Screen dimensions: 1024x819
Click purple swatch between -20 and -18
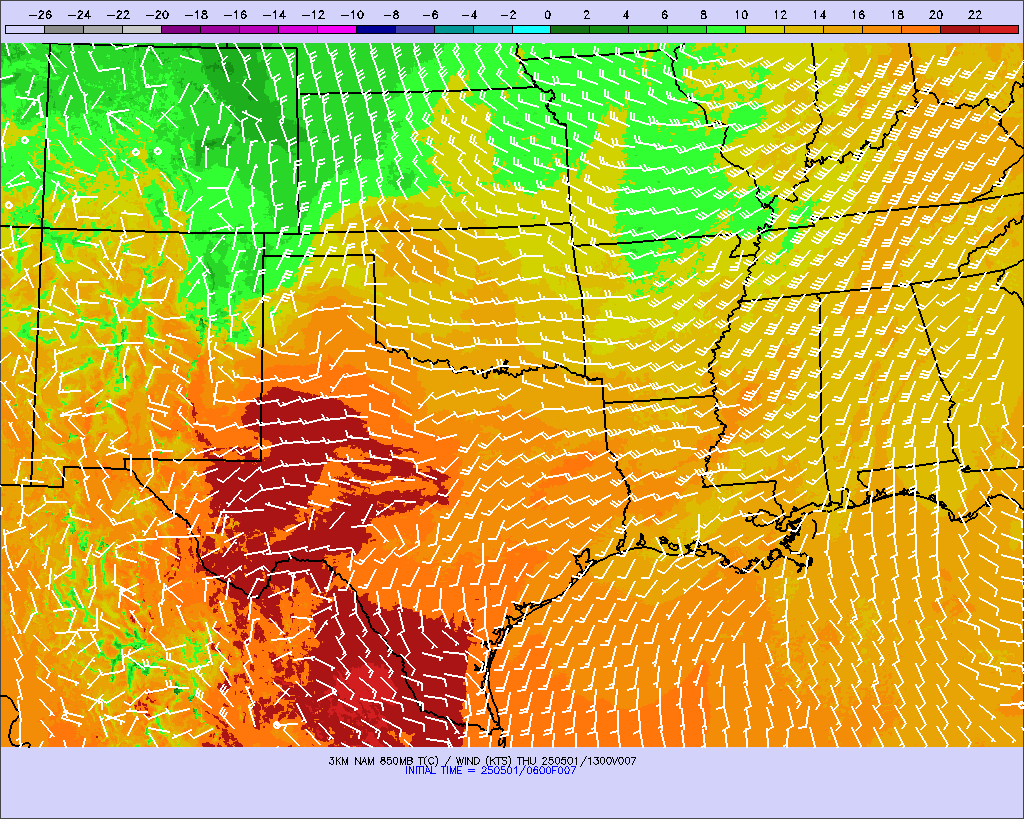click(x=181, y=29)
